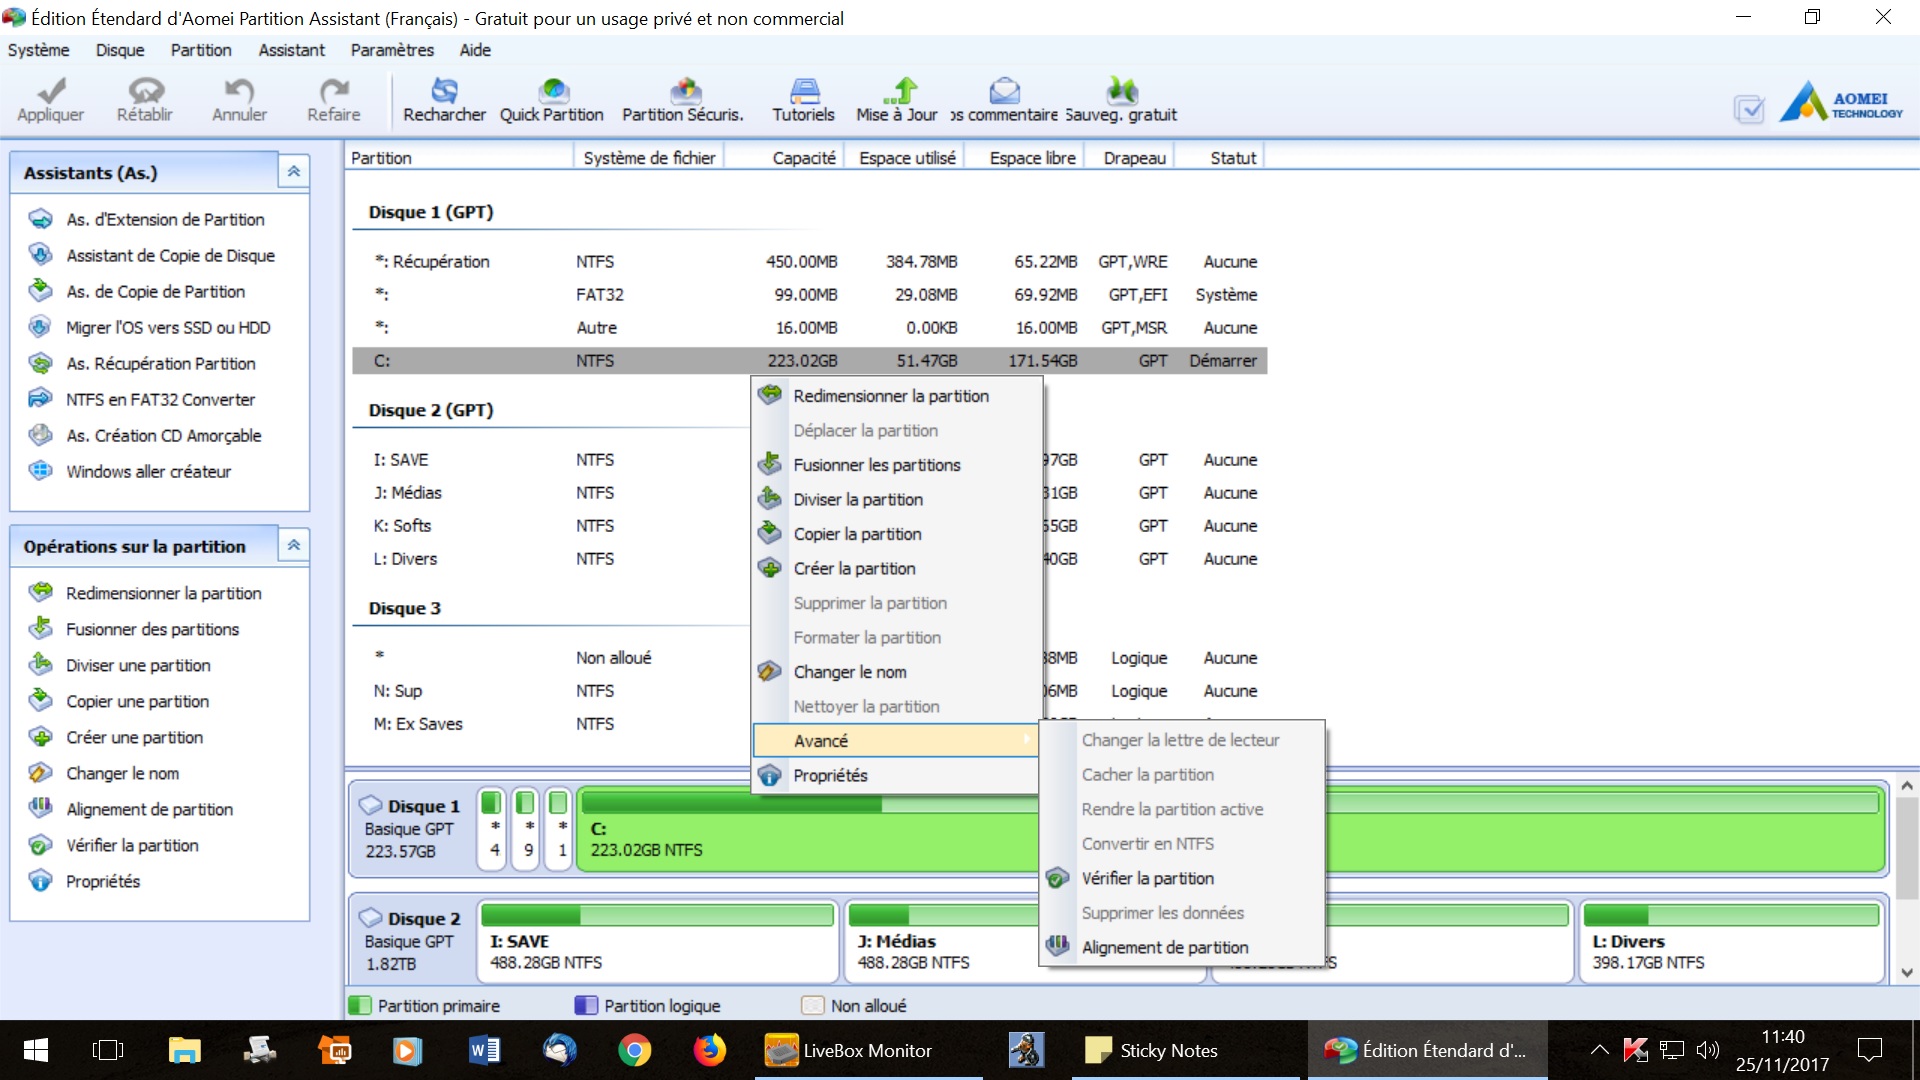Select the K: Softs partition row
Image resolution: width=1920 pixels, height=1080 pixels.
pyautogui.click(x=810, y=526)
